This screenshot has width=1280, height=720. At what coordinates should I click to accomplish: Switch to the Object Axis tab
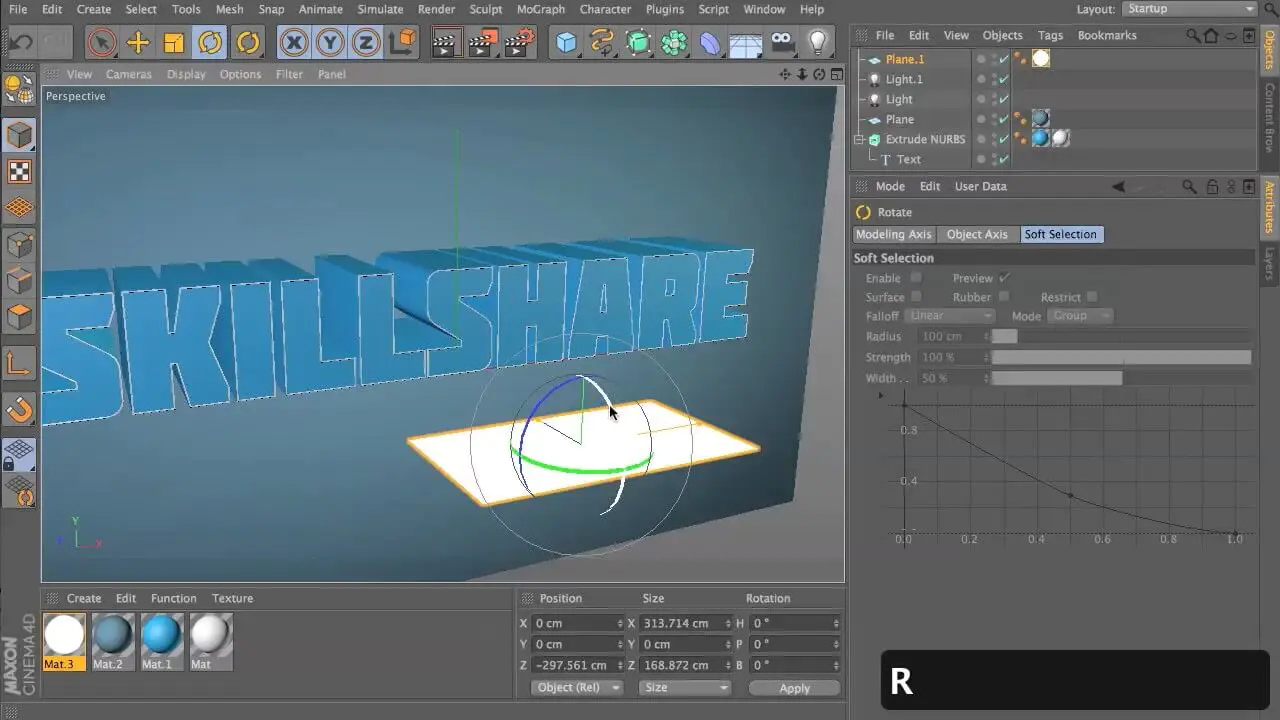click(977, 234)
